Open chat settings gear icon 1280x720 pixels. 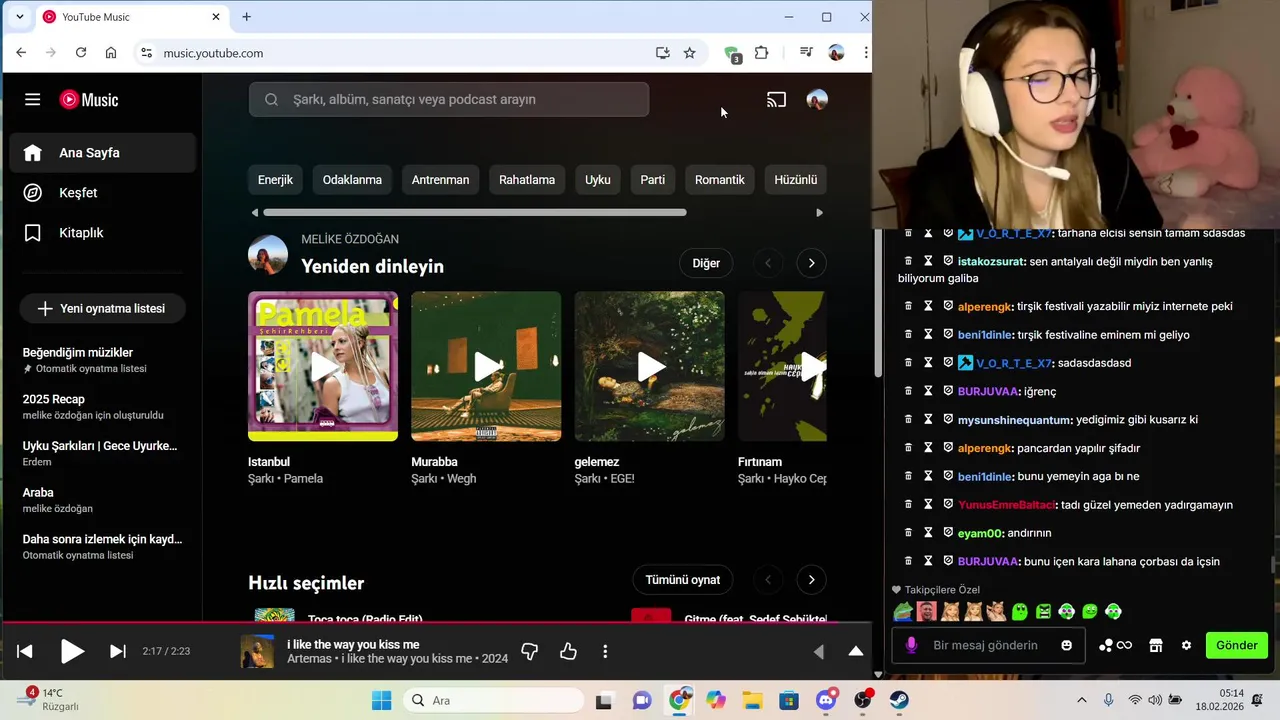point(1186,645)
